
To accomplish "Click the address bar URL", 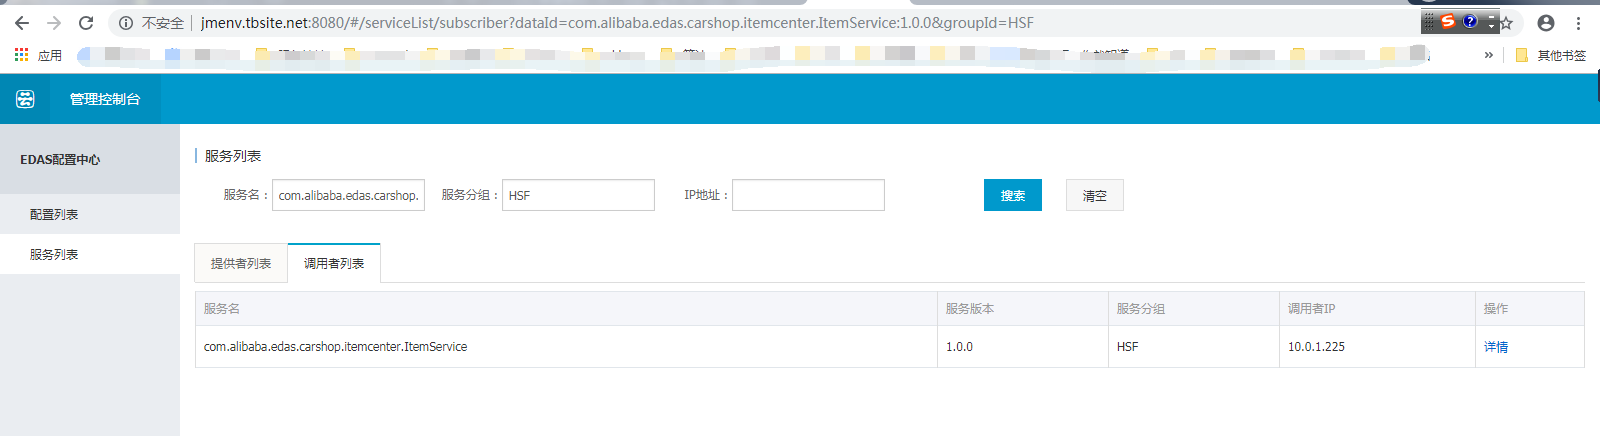I will click(617, 23).
